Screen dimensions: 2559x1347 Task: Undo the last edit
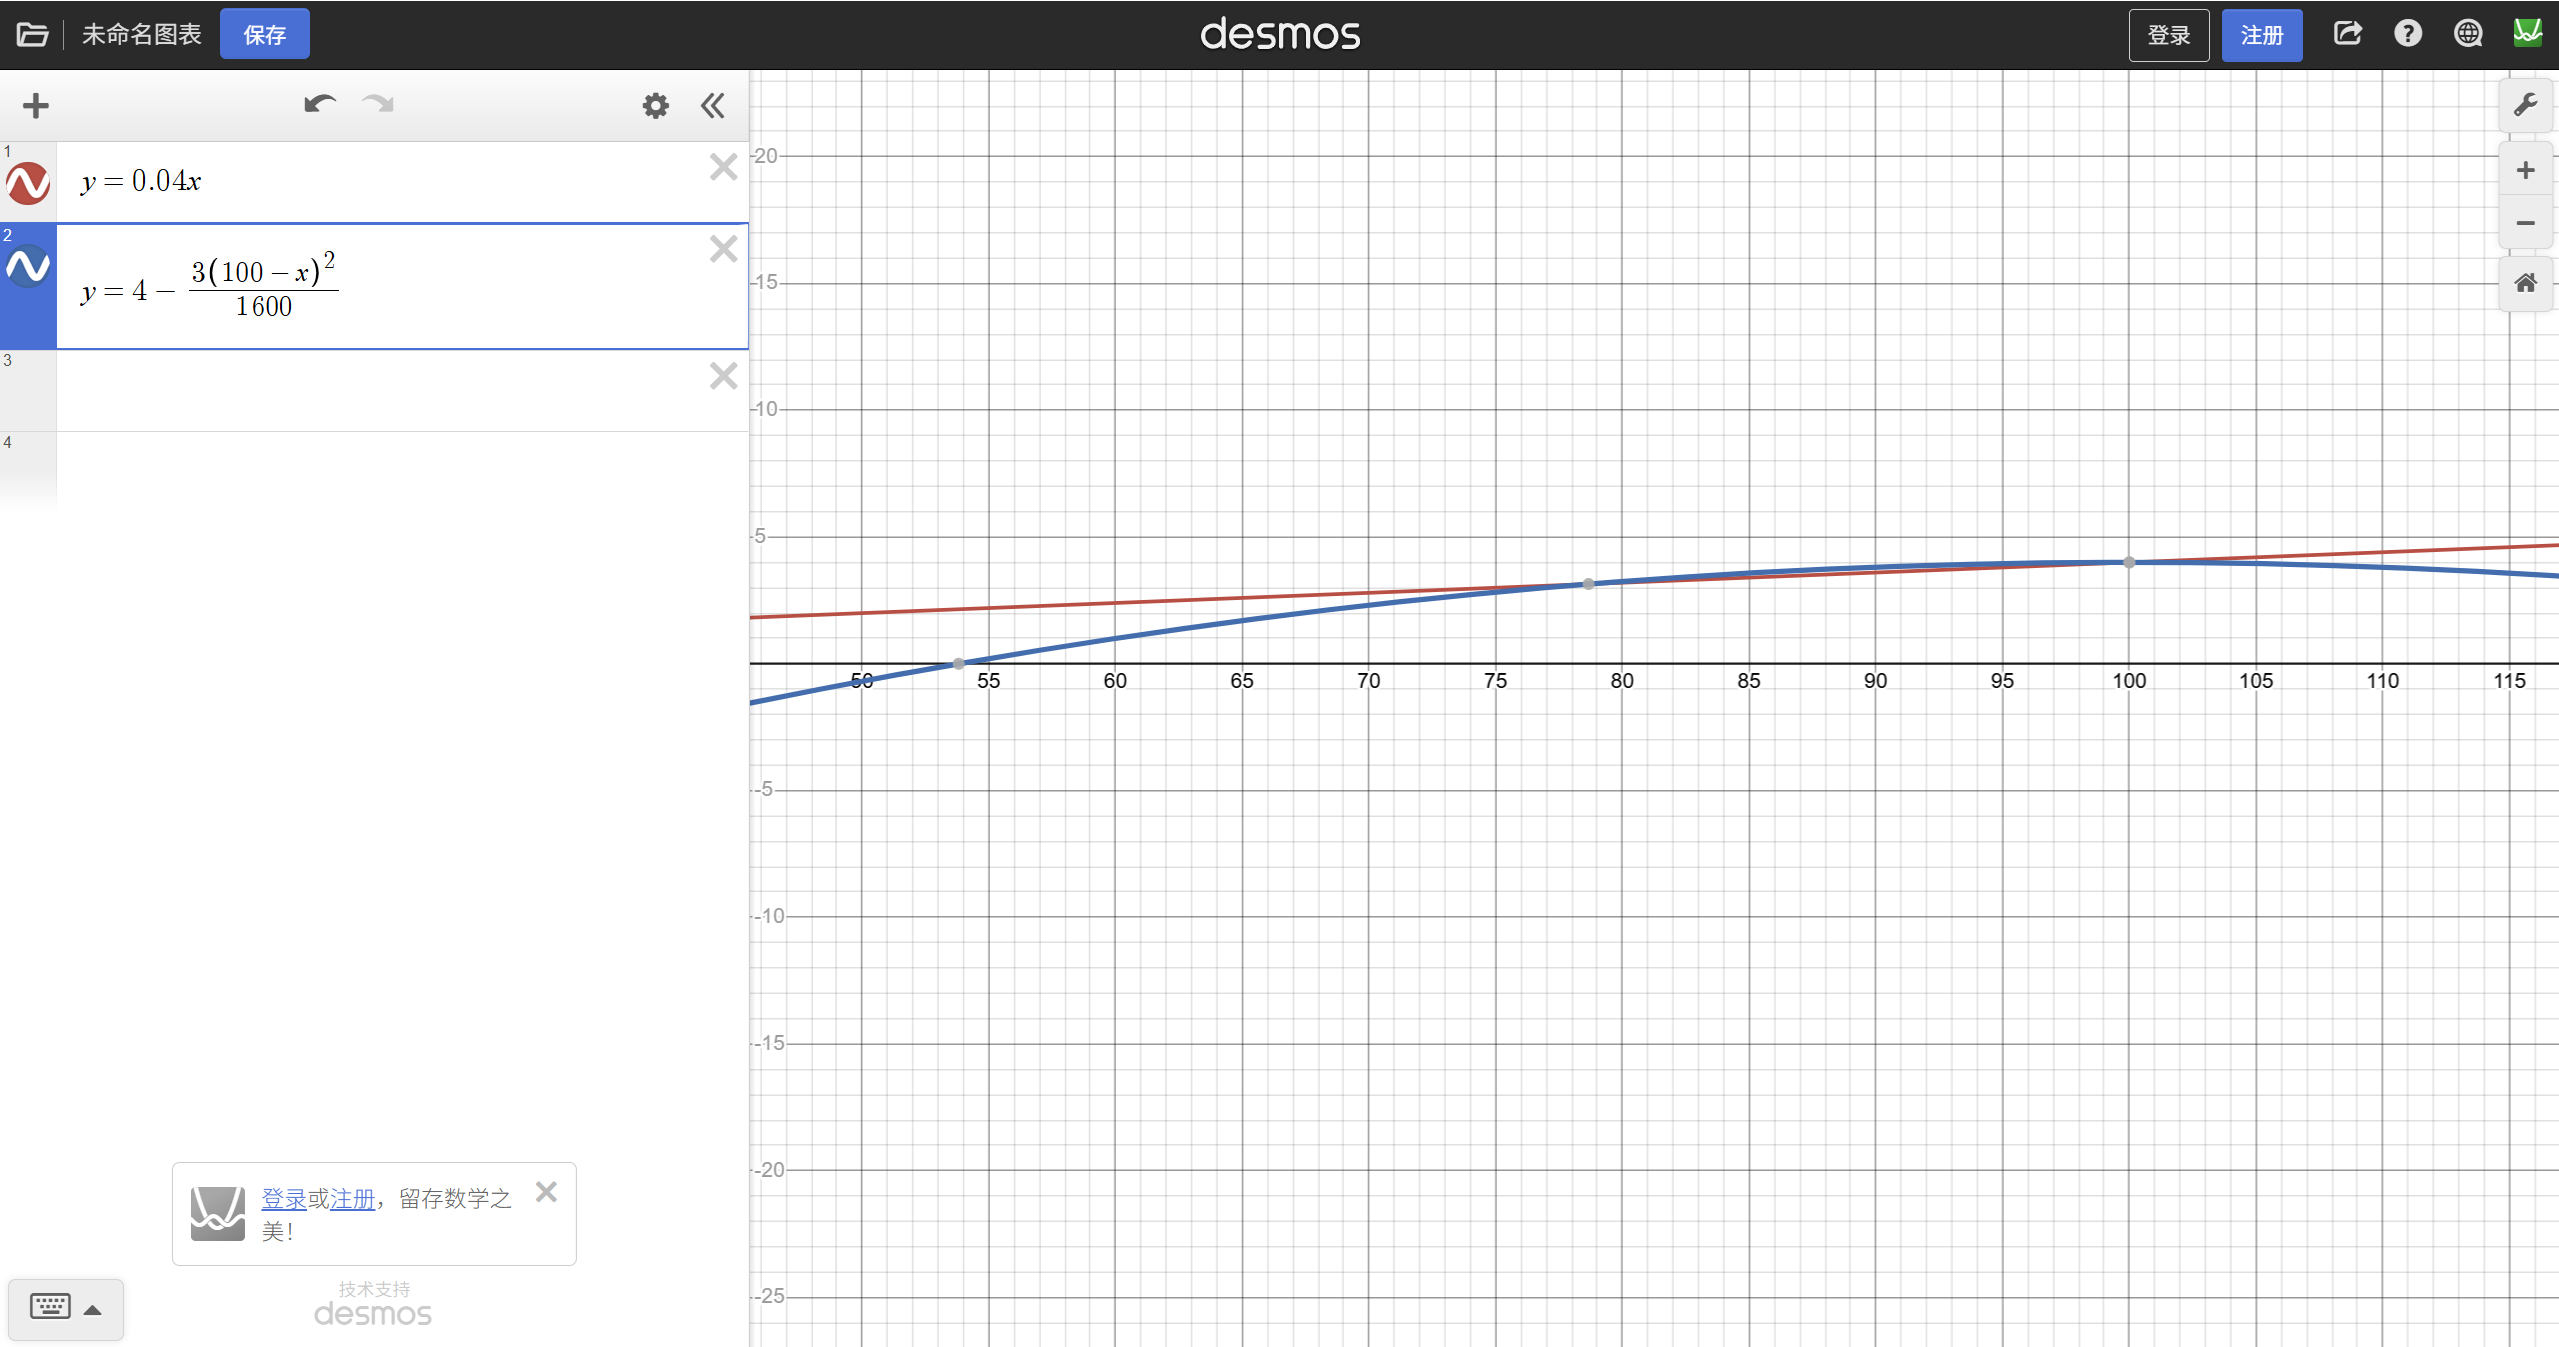[x=320, y=104]
